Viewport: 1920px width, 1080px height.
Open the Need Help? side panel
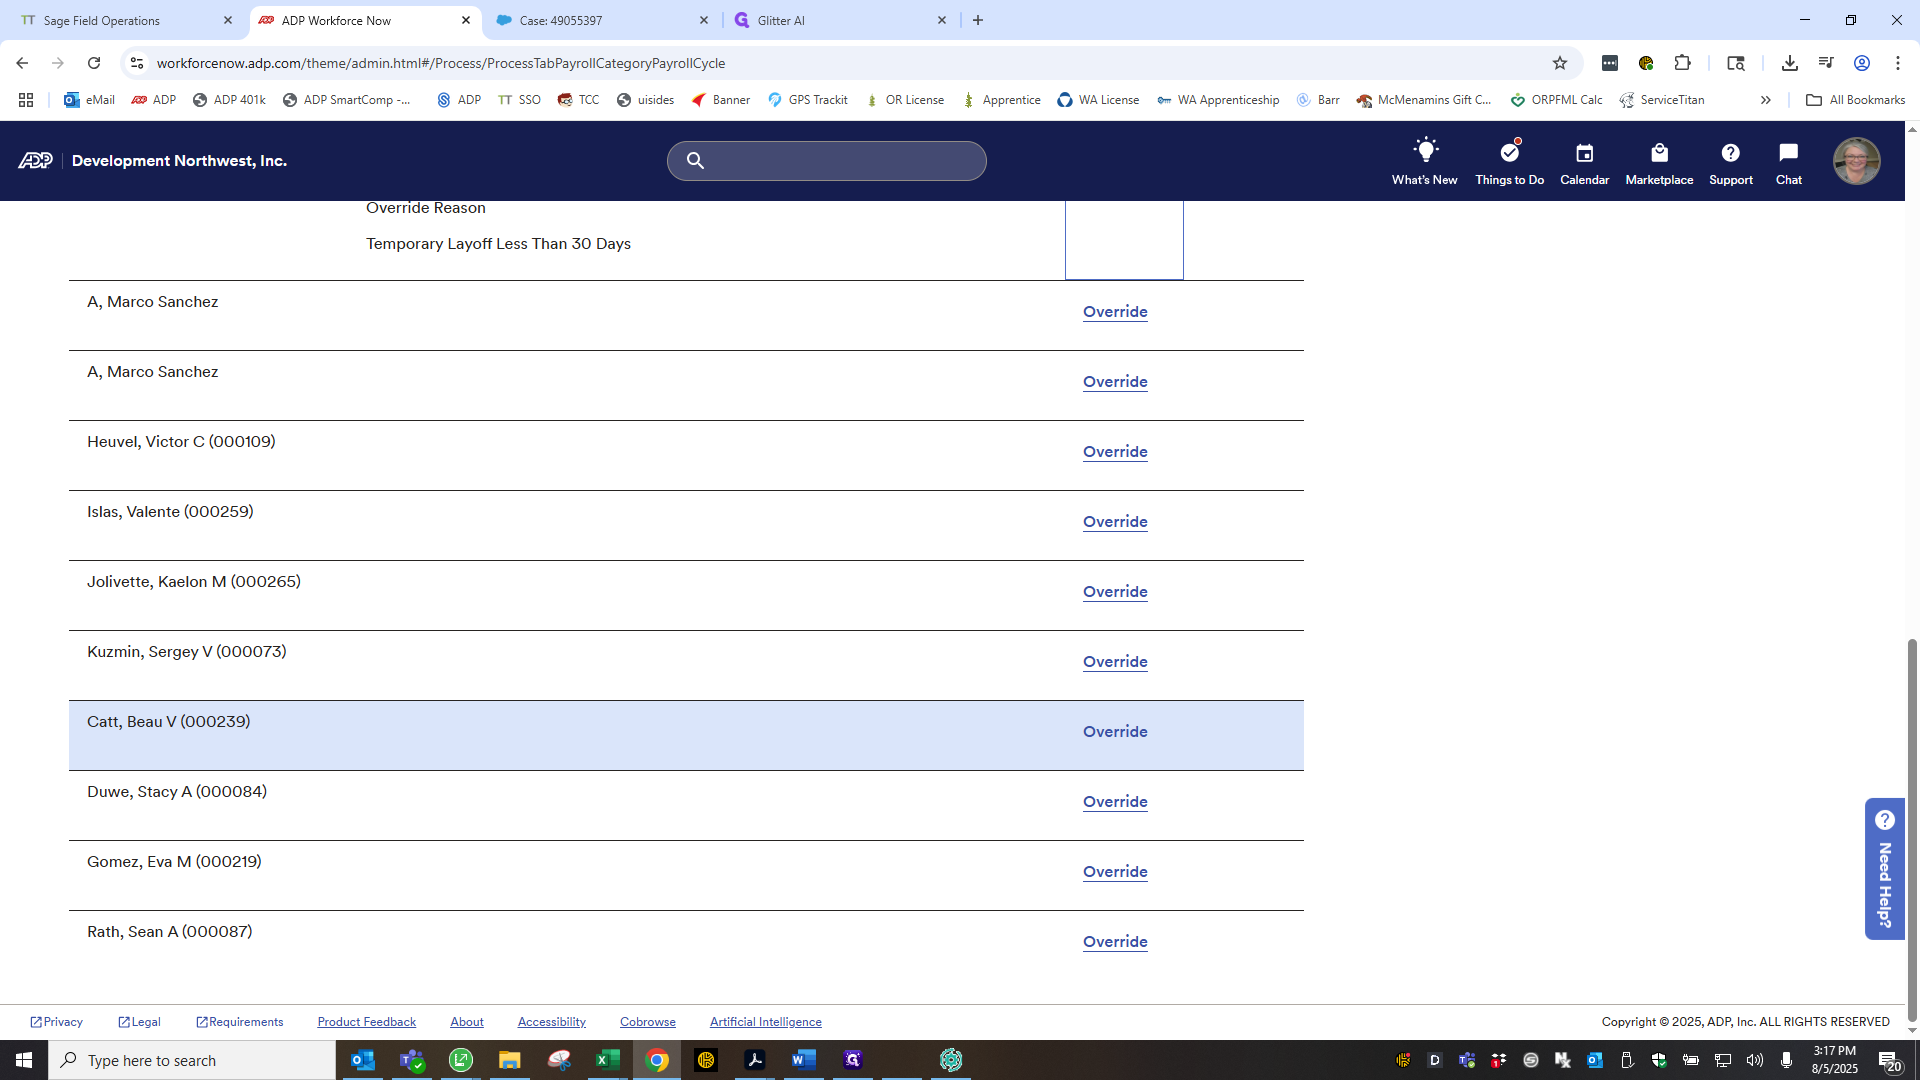coord(1884,869)
